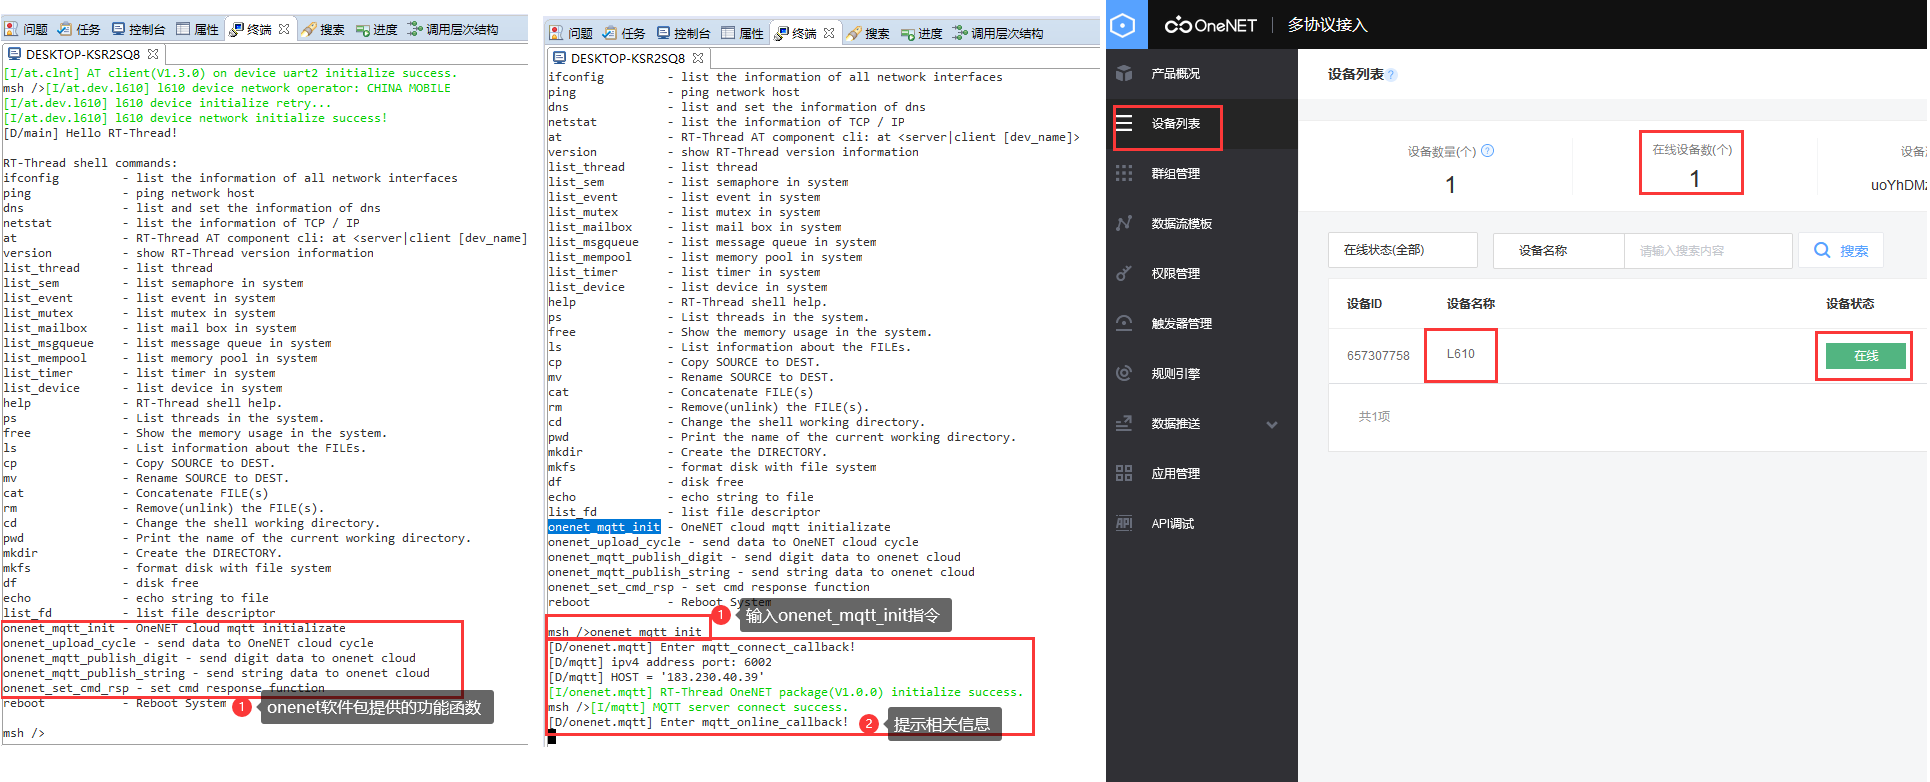Open 问题 tab in middle terminal window
This screenshot has width=1930, height=782.
click(x=571, y=33)
